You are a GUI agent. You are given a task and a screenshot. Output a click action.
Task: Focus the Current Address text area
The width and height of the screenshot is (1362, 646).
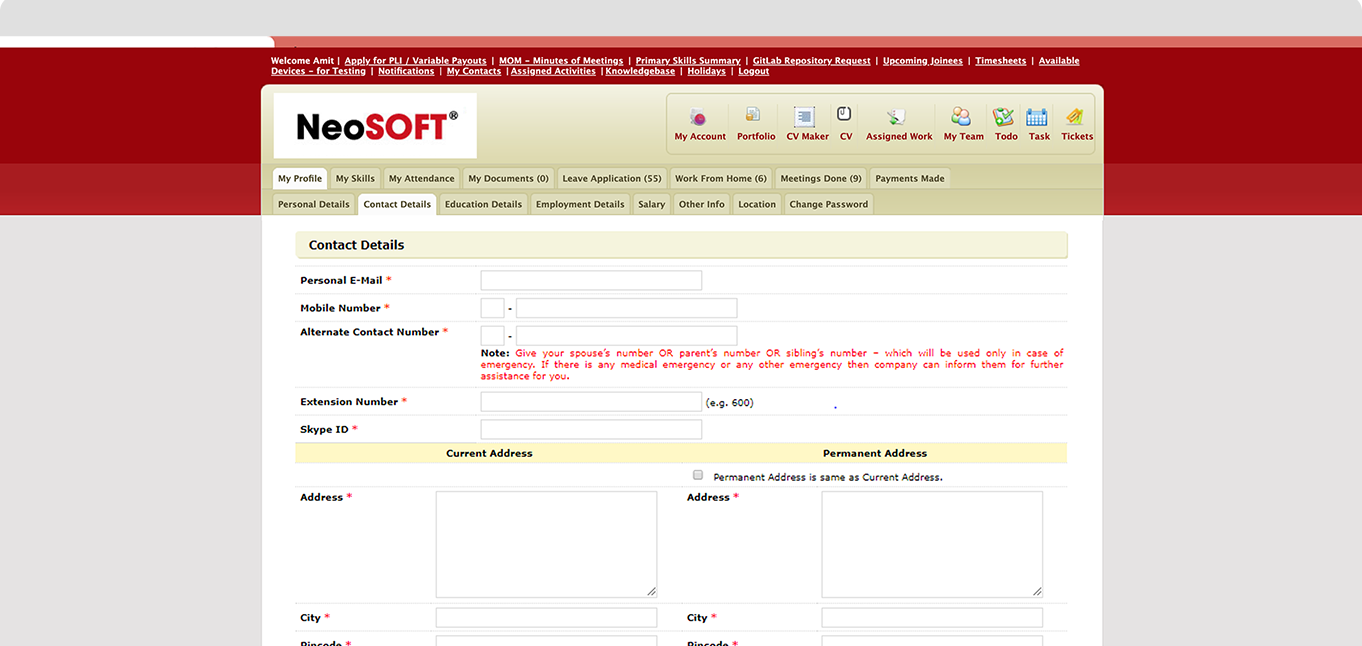pos(546,545)
